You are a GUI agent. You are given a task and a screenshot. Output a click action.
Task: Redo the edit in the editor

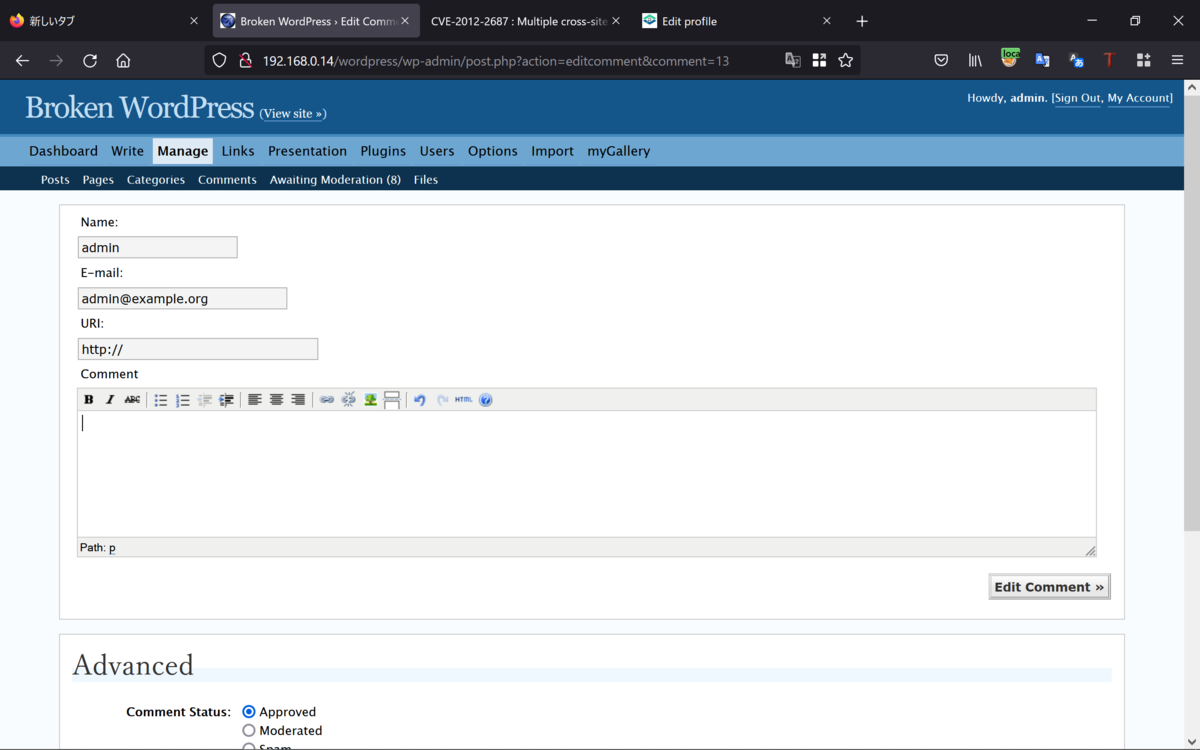pos(442,400)
